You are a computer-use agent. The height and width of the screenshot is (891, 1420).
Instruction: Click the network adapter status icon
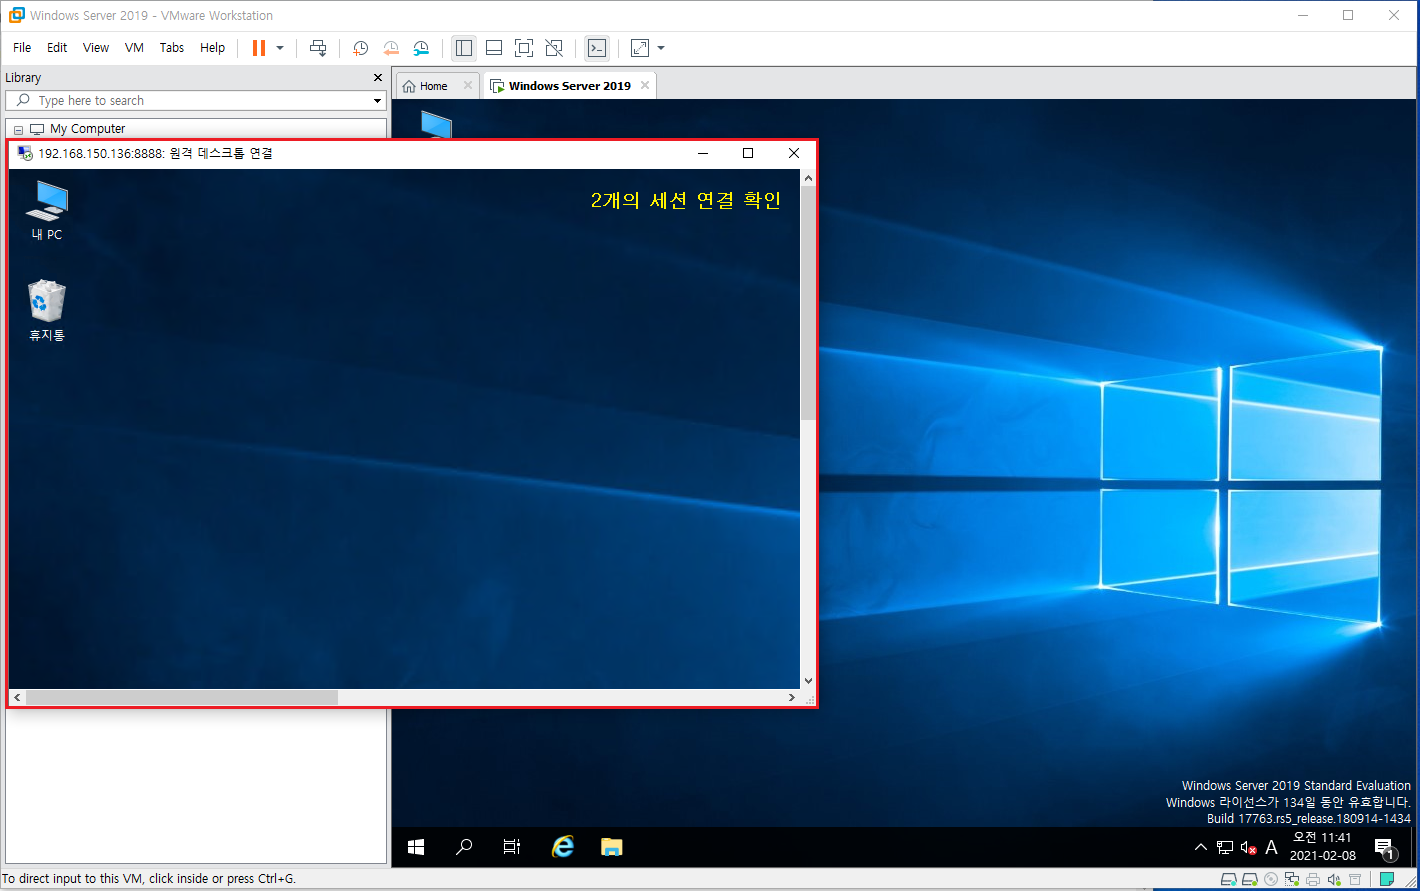(1292, 879)
